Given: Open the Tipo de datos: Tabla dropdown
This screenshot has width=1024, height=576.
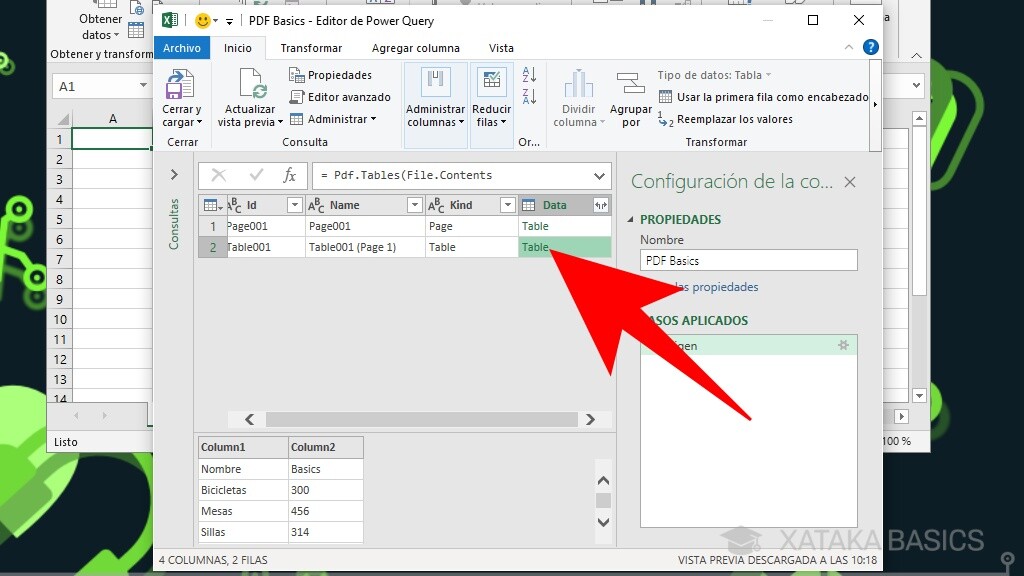Looking at the screenshot, I should [x=714, y=75].
